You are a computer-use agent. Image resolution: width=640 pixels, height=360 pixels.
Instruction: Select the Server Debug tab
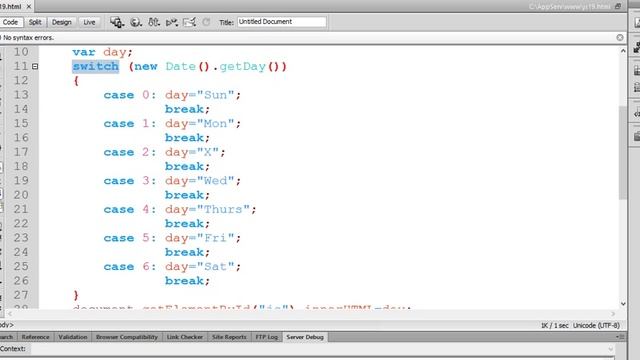coord(305,337)
